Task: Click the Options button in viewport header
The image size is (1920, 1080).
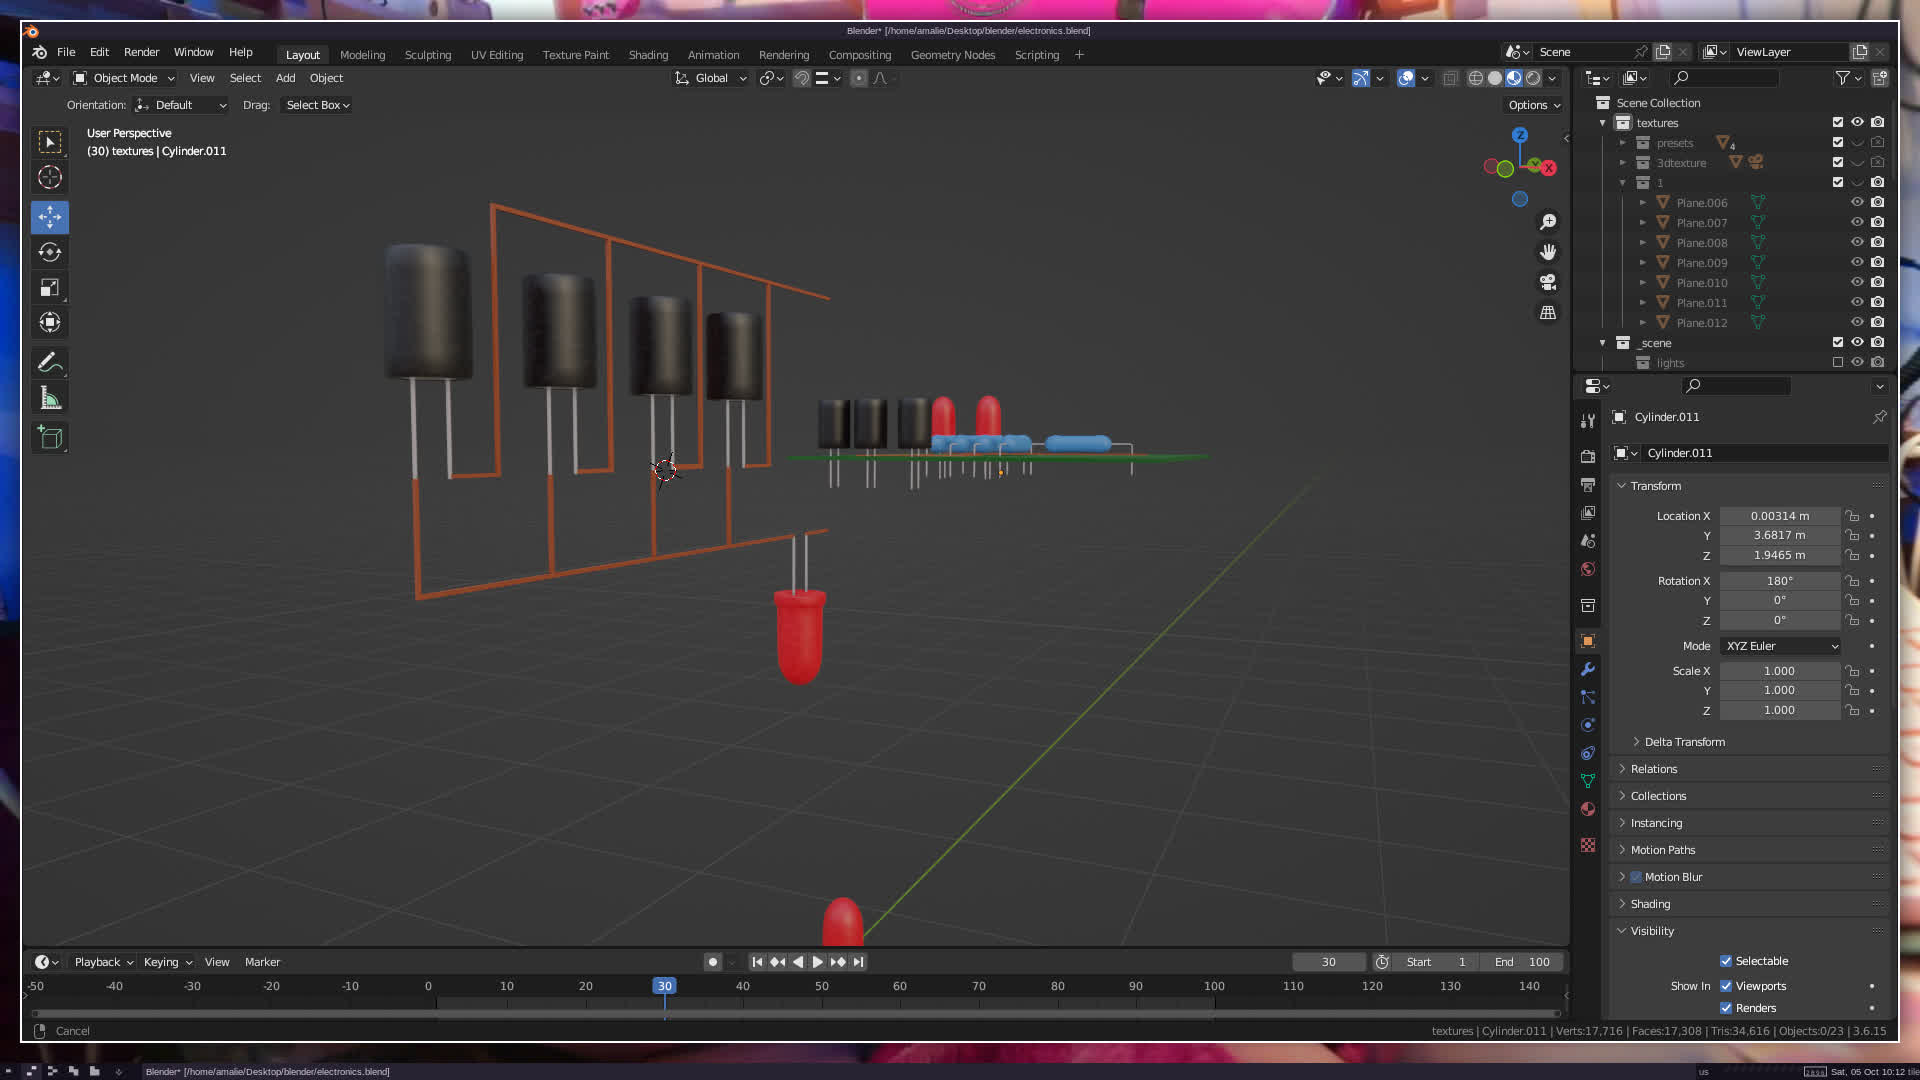Action: point(1533,105)
